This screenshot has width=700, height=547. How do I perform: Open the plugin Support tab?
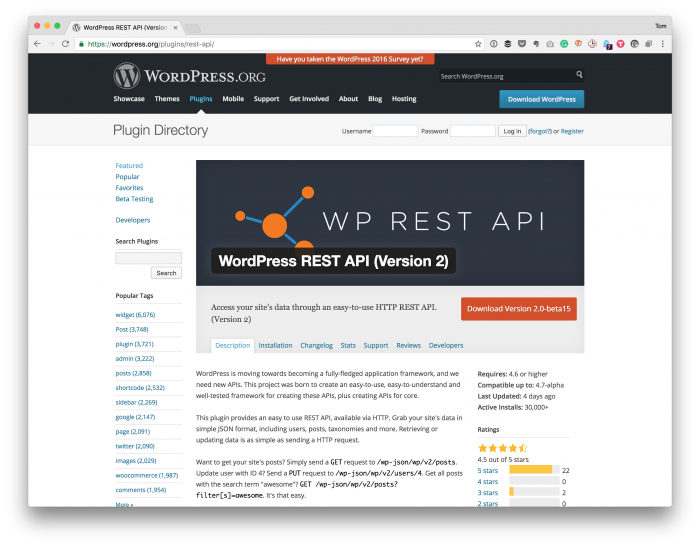click(376, 345)
